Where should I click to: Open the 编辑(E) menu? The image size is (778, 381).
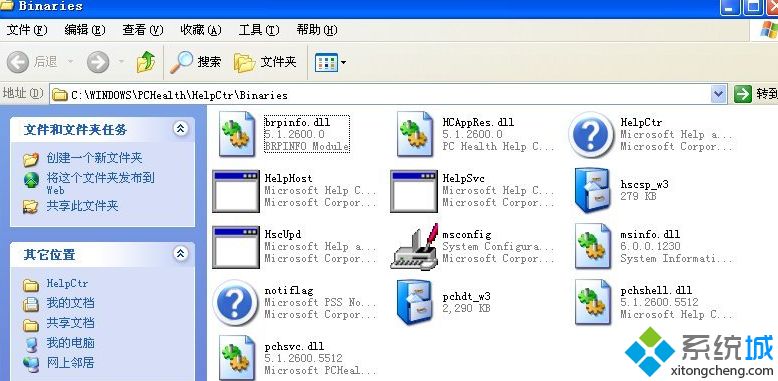[x=85, y=30]
